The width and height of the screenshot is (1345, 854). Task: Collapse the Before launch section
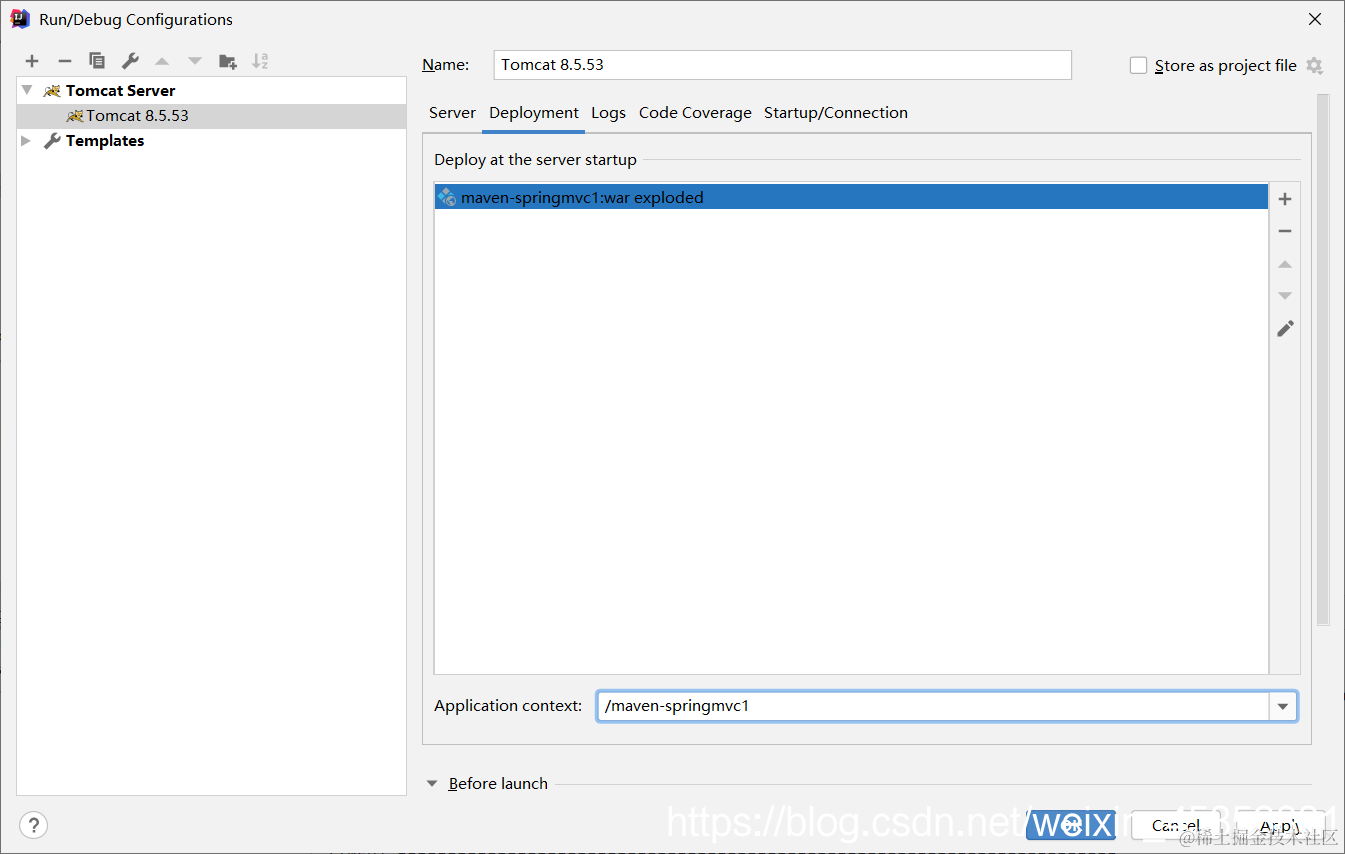coord(432,784)
